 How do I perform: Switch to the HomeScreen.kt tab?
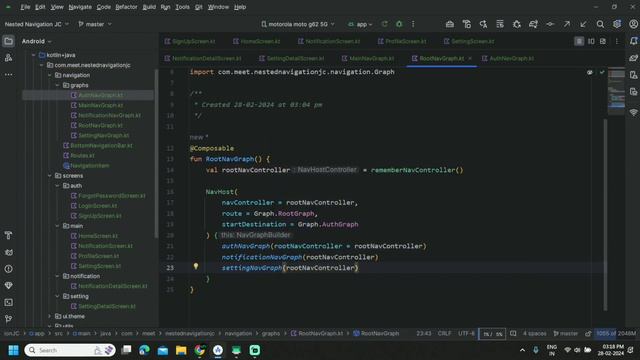[x=257, y=41]
